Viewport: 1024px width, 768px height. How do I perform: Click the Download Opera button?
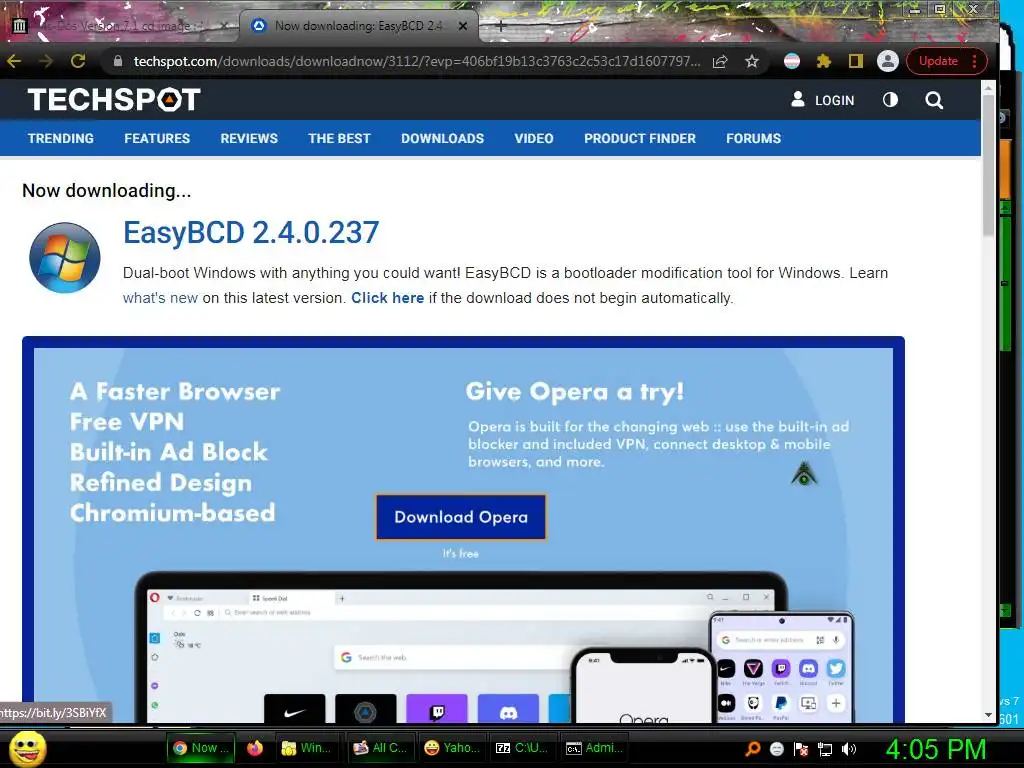pos(460,517)
